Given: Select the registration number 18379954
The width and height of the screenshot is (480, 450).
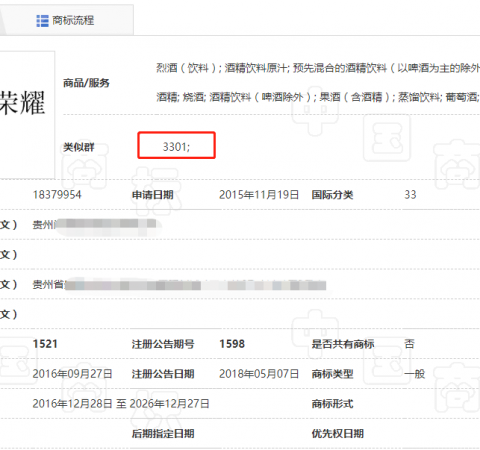Looking at the screenshot, I should (x=57, y=195).
